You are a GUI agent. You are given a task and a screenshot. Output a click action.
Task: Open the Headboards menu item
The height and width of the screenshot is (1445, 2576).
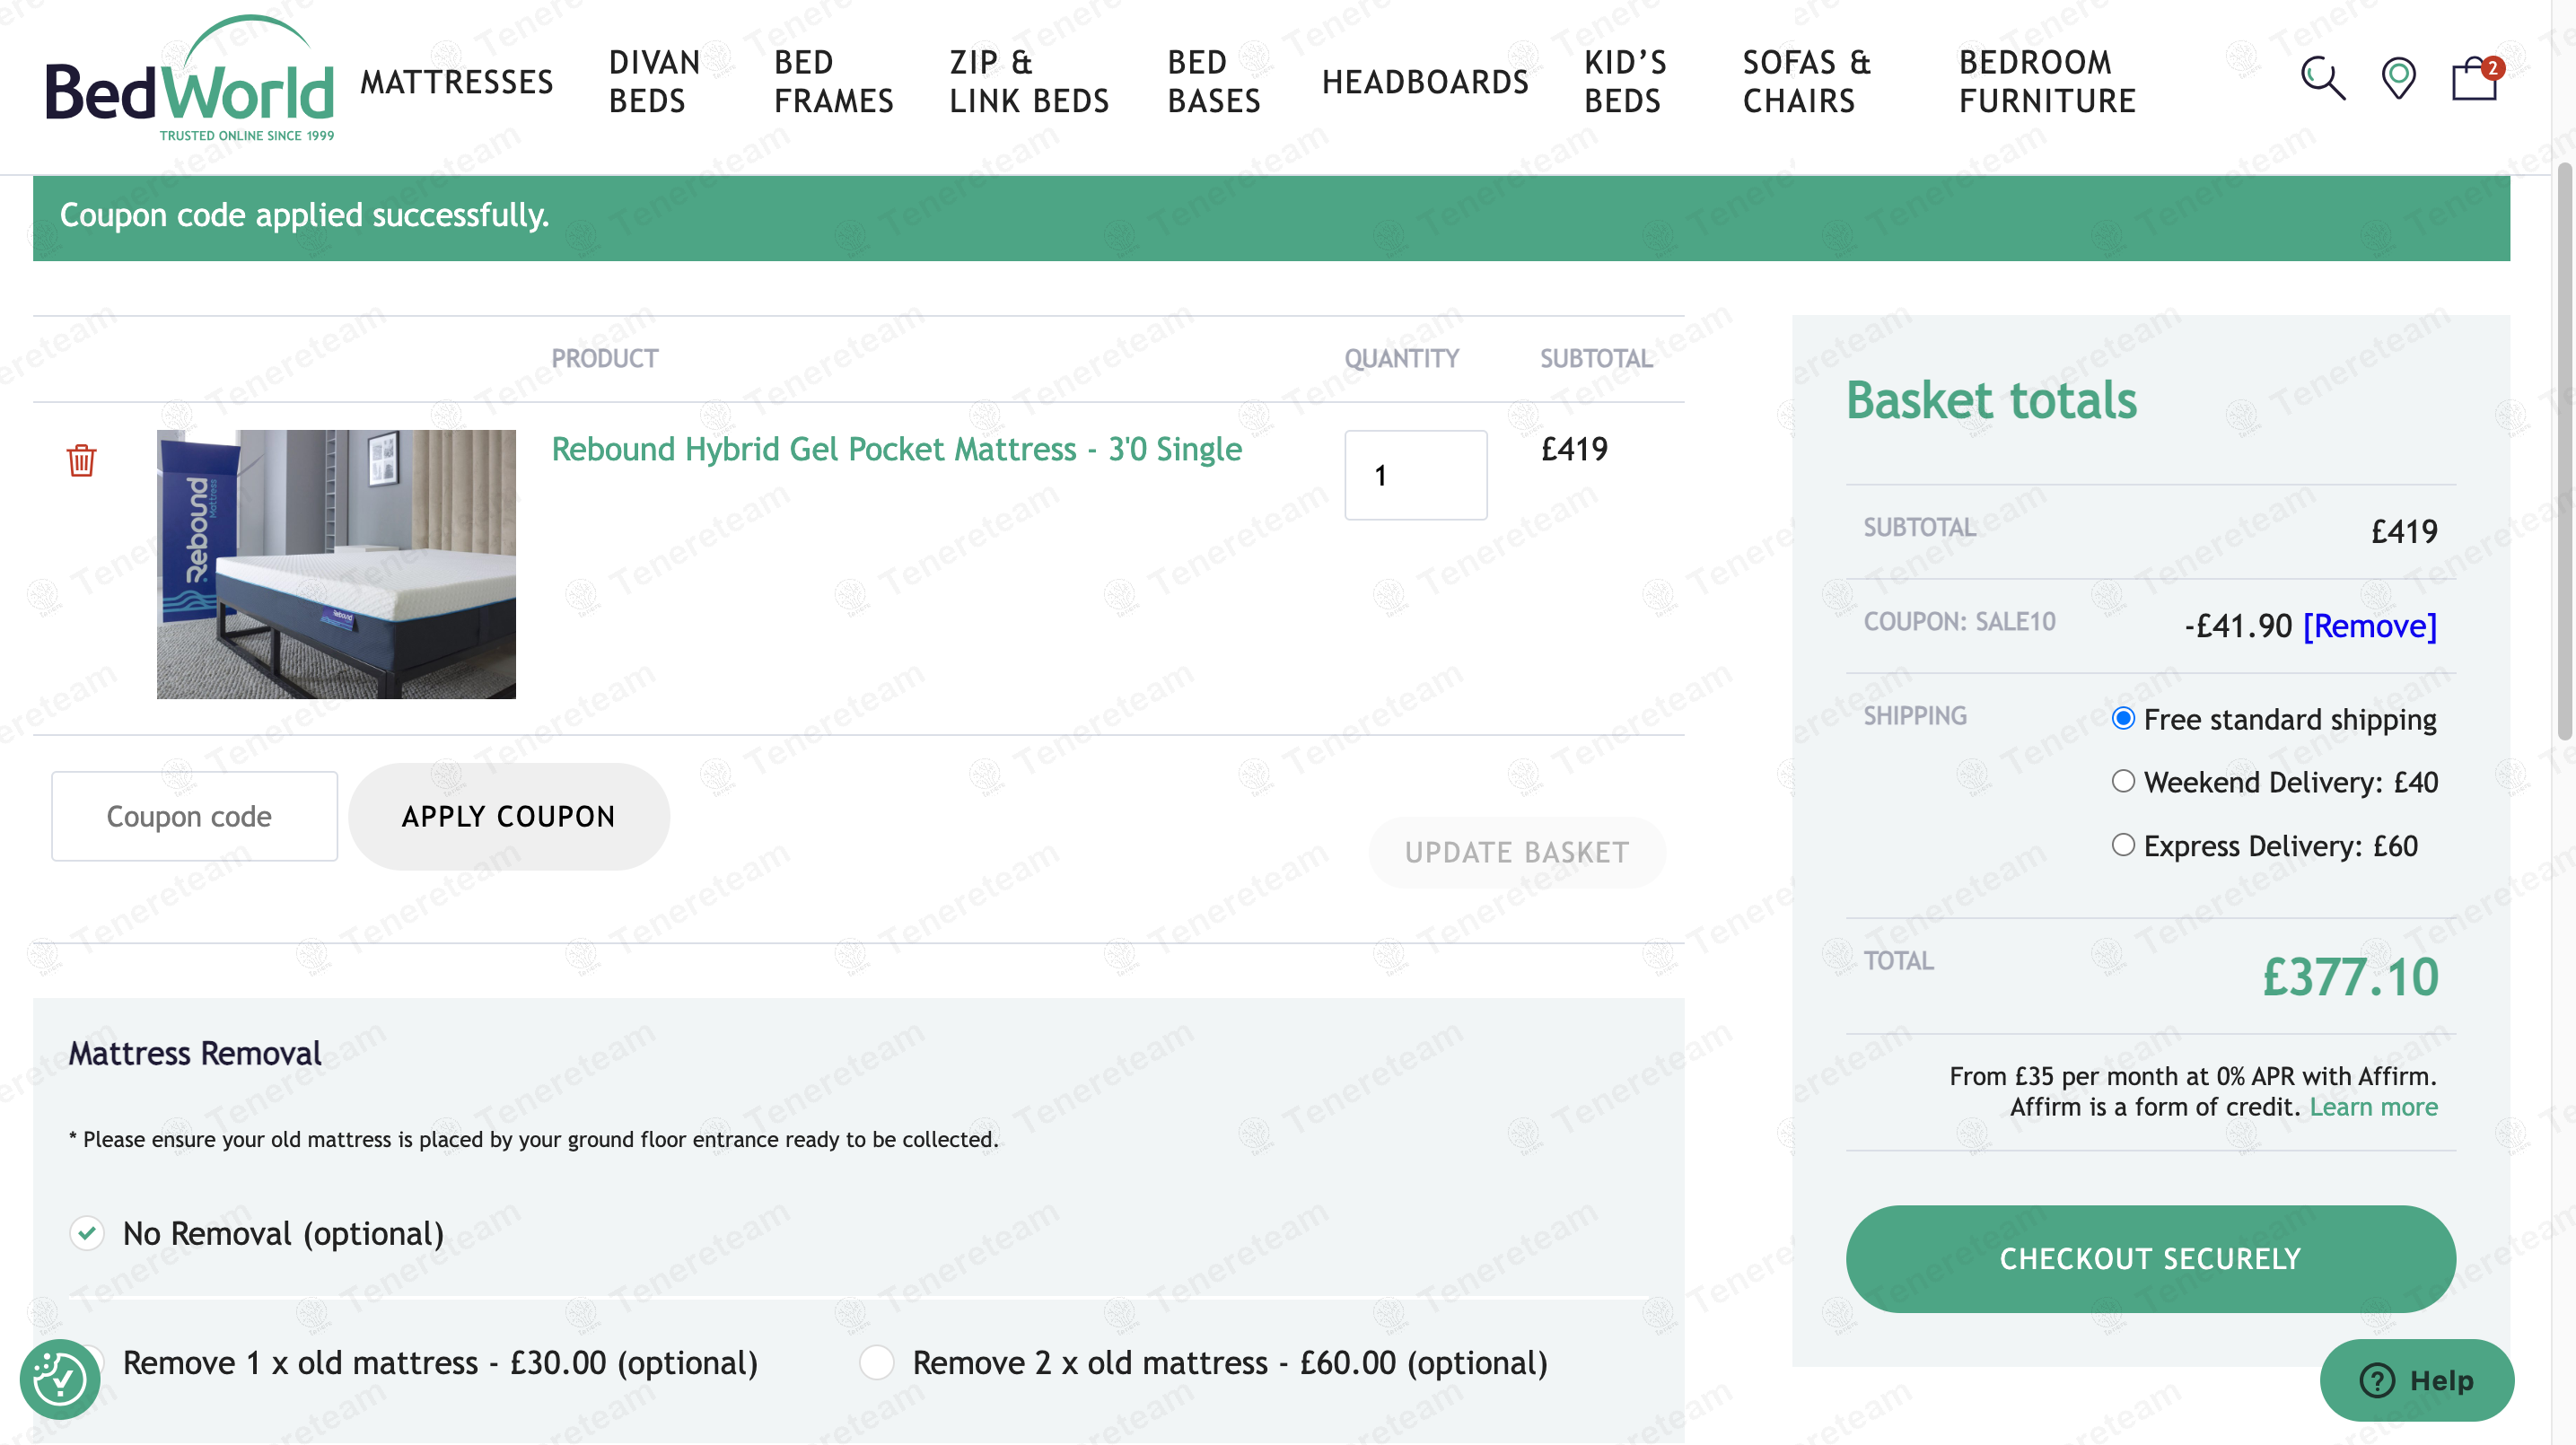pos(1425,82)
